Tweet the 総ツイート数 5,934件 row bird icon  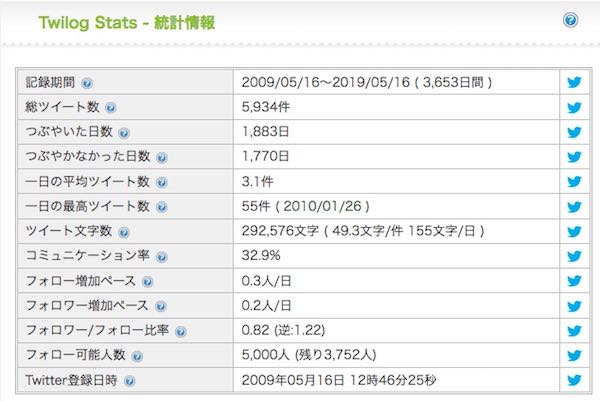[x=574, y=107]
